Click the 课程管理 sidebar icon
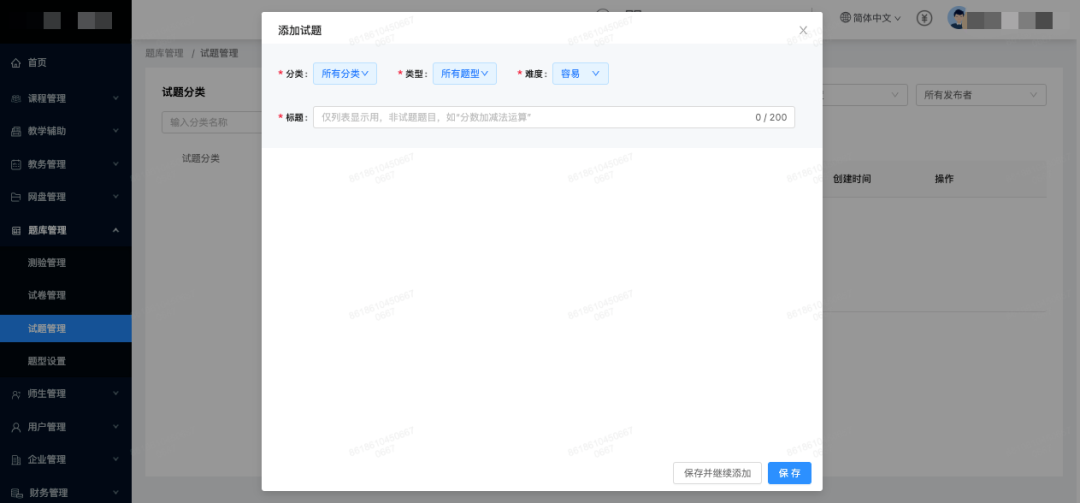1080x503 pixels. [x=16, y=99]
